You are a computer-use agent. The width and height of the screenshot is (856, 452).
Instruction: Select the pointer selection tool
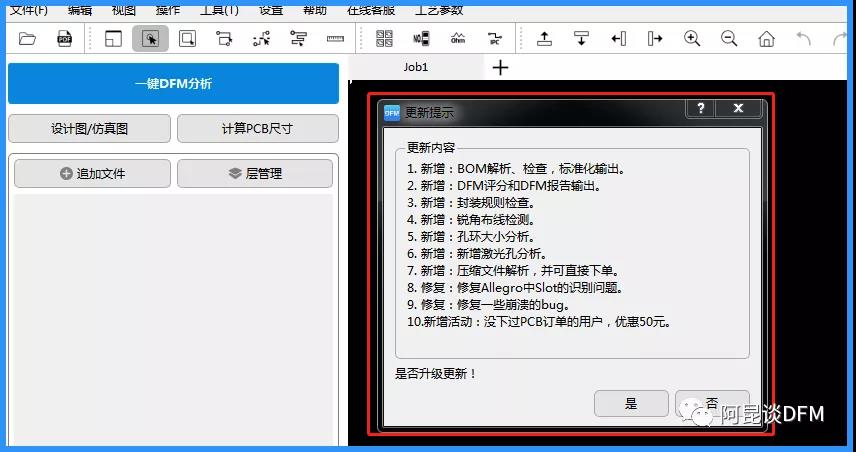[150, 39]
